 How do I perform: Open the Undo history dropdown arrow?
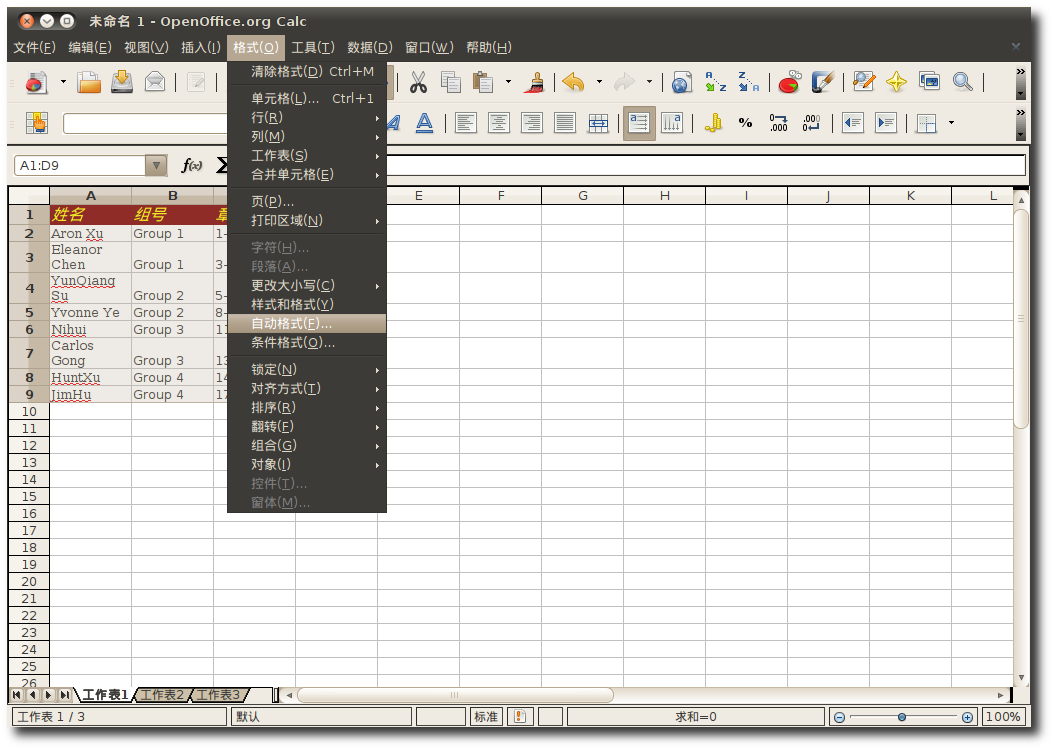tap(599, 83)
